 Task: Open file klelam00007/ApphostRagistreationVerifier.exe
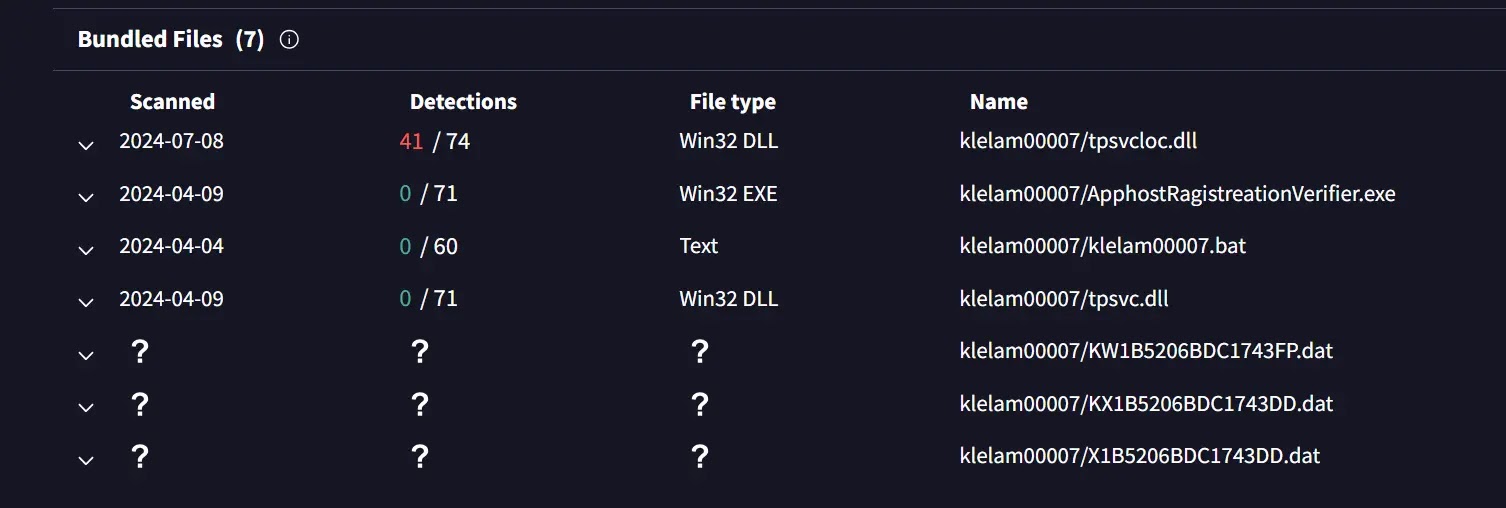click(x=1177, y=194)
